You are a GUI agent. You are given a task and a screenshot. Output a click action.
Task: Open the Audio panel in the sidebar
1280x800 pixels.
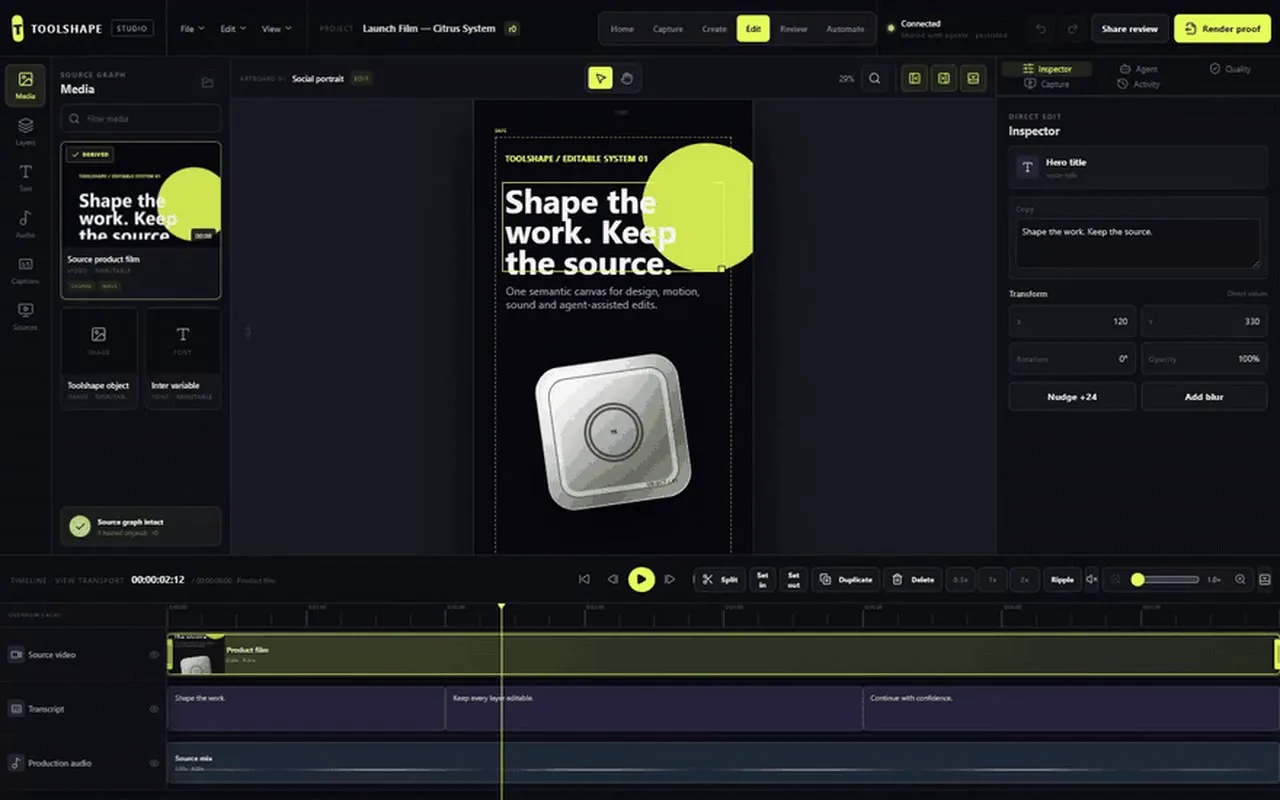[x=25, y=223]
